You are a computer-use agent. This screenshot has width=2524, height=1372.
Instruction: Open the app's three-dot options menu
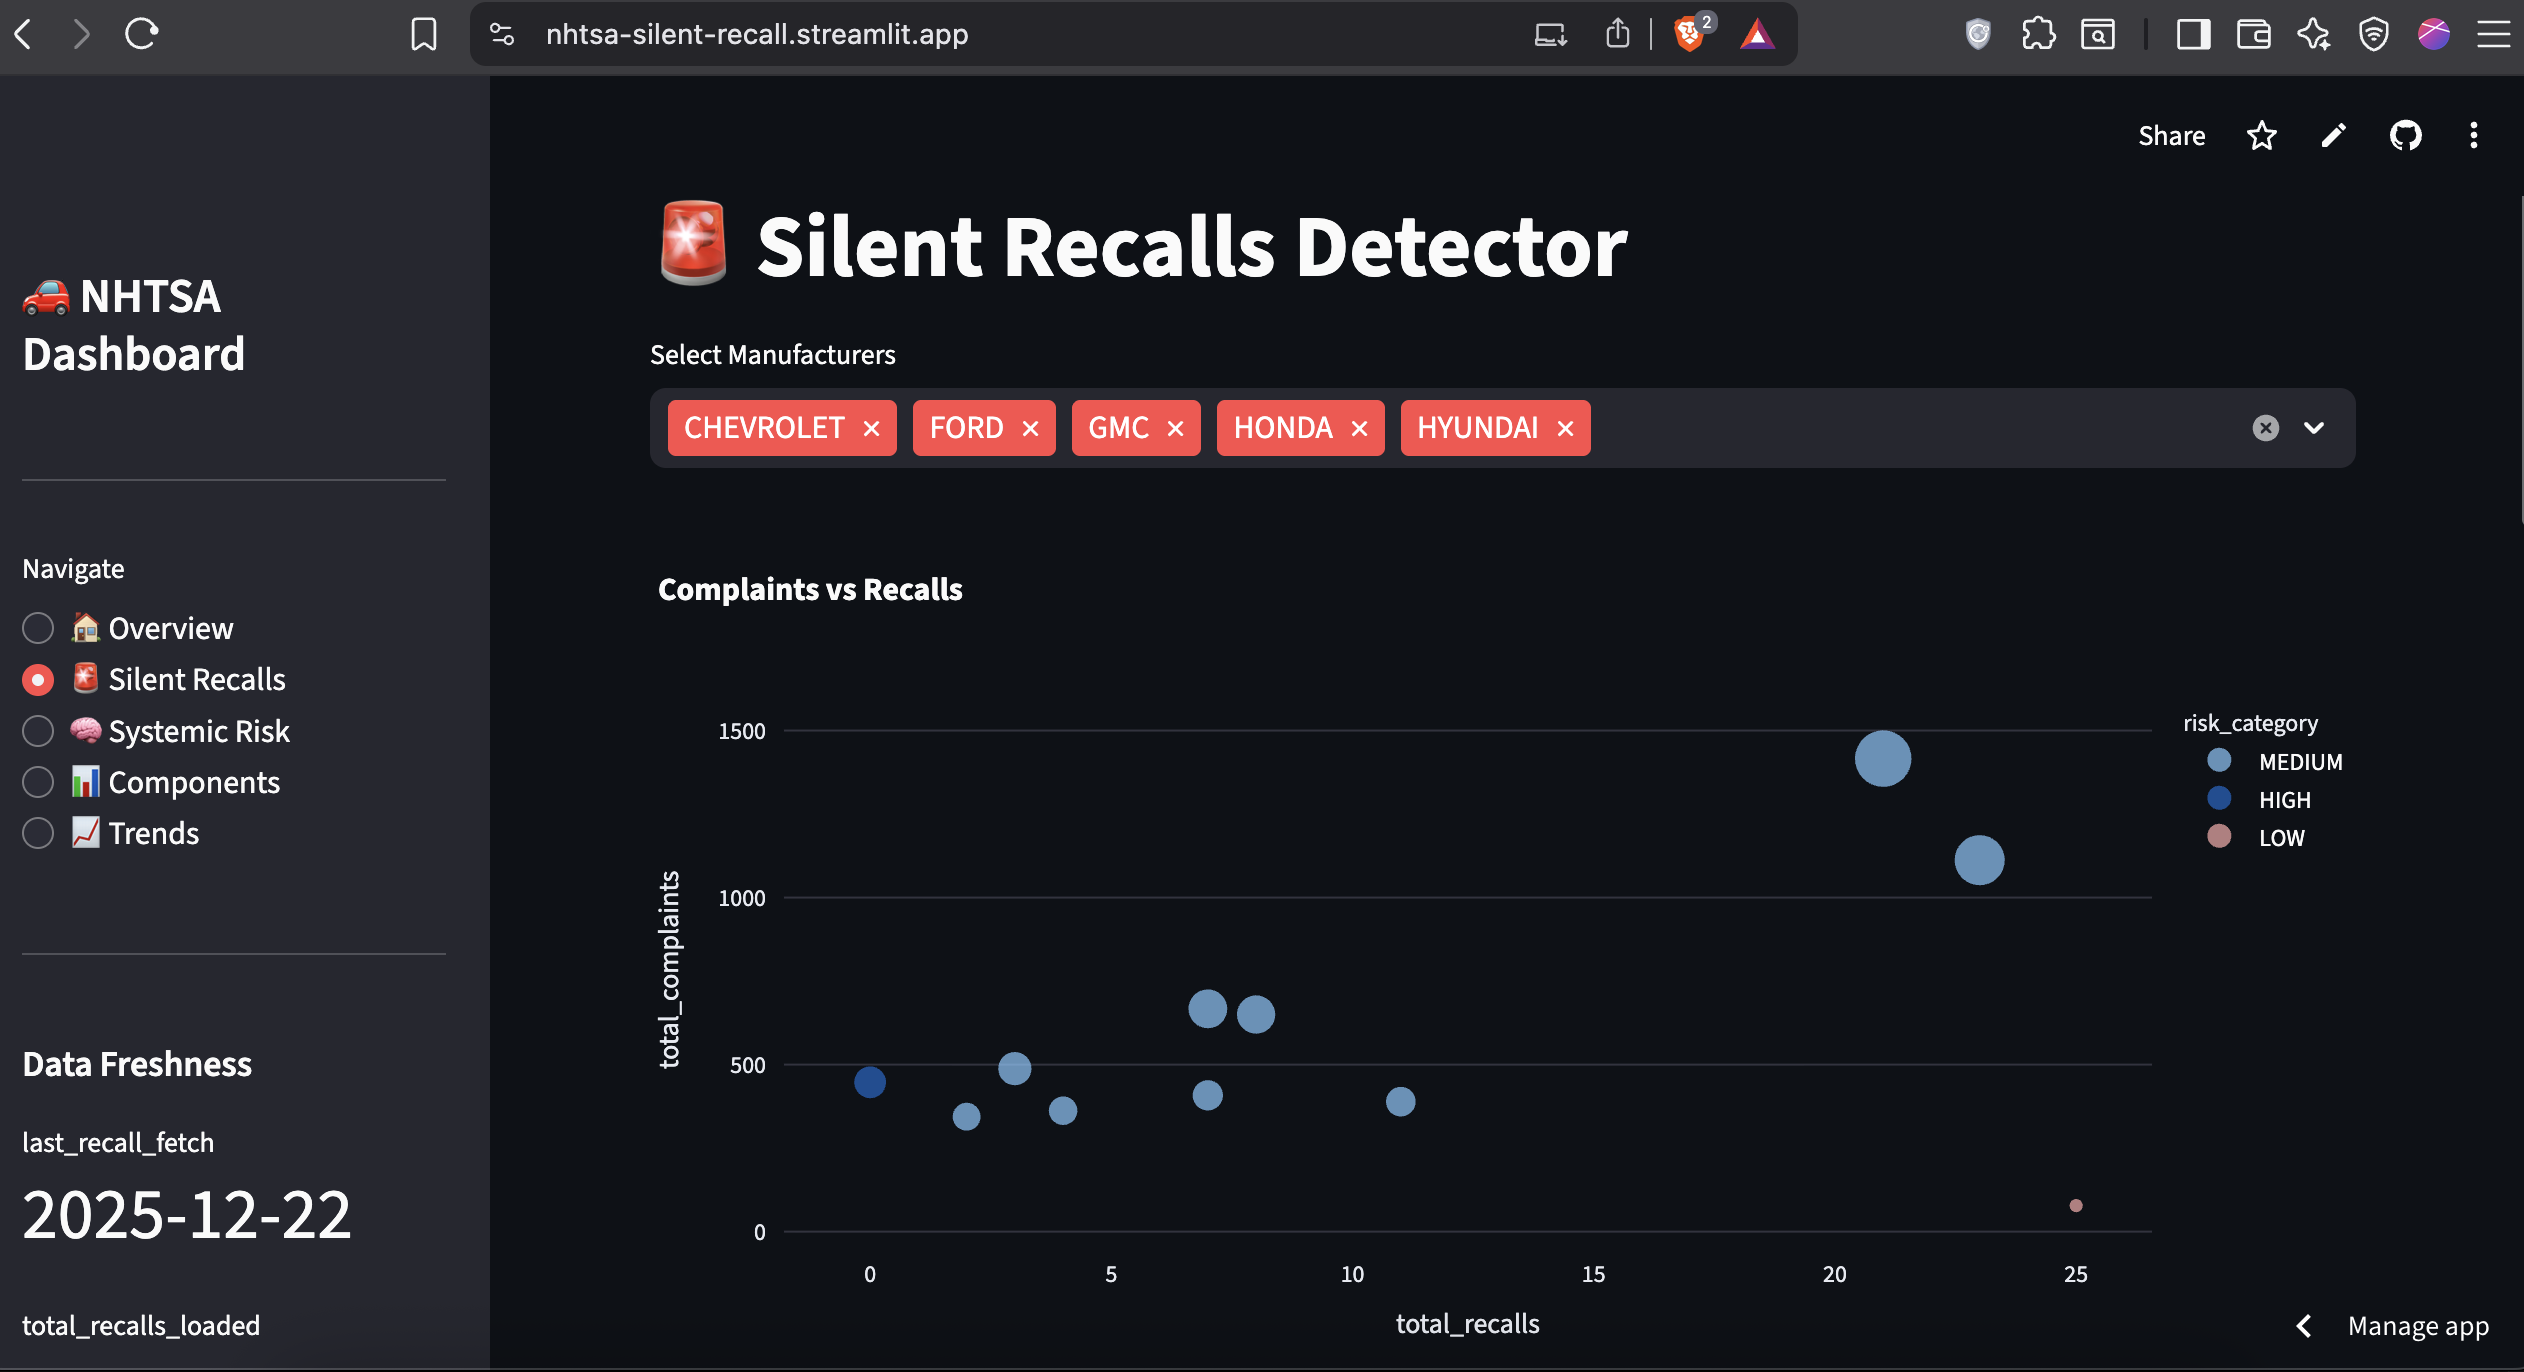click(x=2475, y=135)
